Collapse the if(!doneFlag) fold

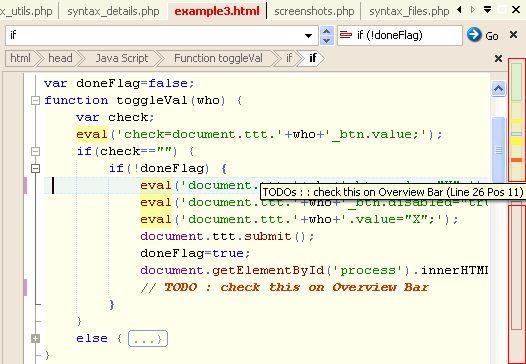pyautogui.click(x=35, y=168)
